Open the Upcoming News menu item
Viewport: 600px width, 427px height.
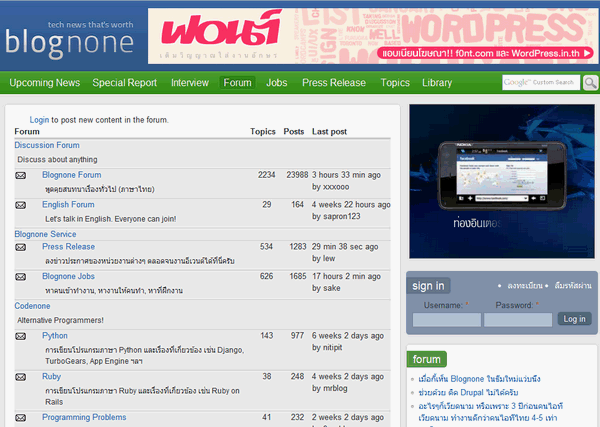[x=45, y=83]
